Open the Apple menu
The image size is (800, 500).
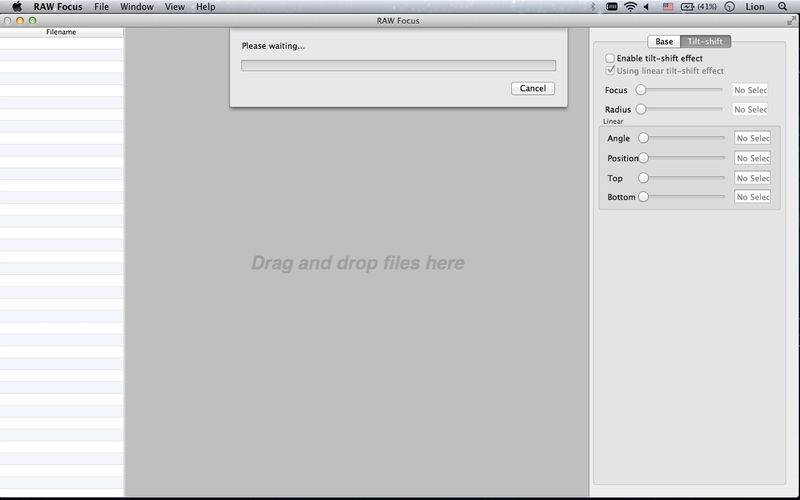click(17, 7)
